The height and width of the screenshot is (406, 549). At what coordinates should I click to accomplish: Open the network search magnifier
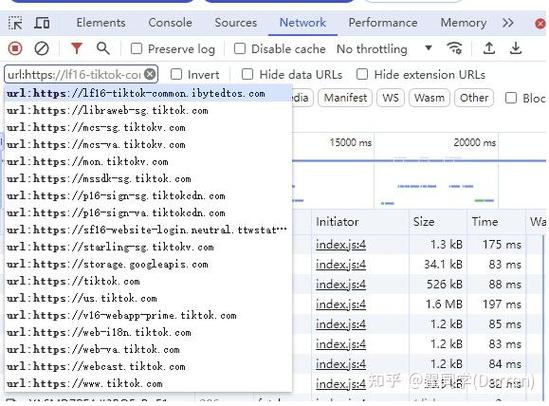point(103,48)
